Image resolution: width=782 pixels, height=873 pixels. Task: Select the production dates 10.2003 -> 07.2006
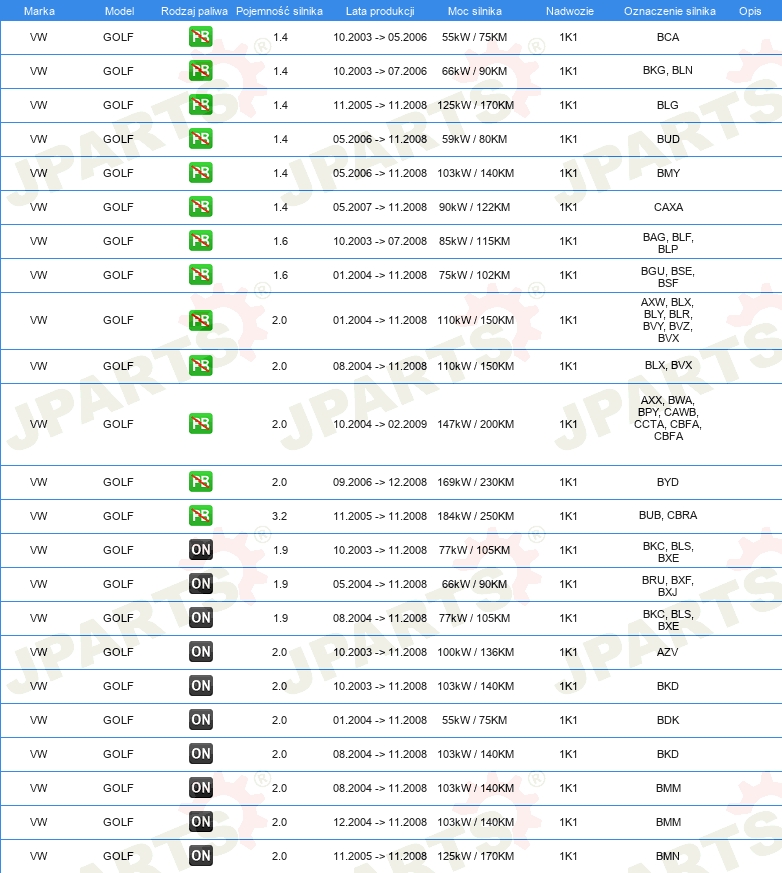[x=380, y=71]
